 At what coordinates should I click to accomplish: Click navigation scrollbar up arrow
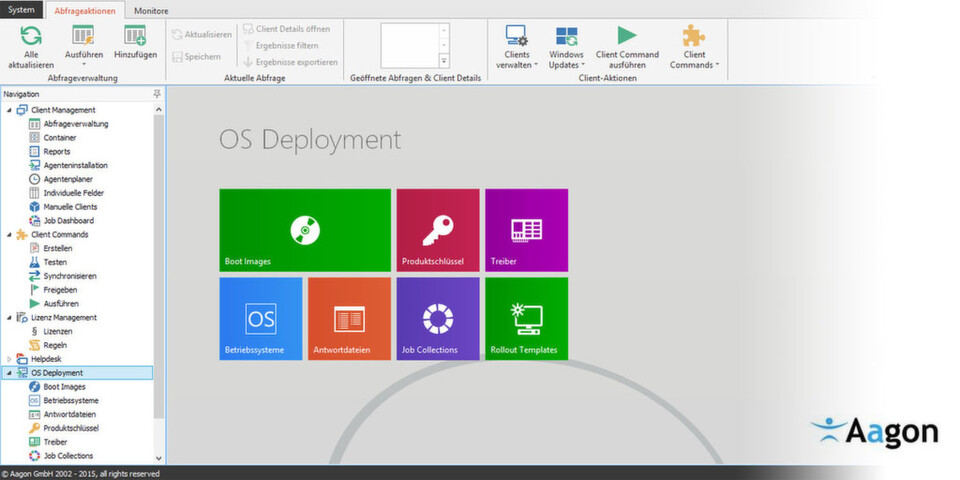[159, 109]
